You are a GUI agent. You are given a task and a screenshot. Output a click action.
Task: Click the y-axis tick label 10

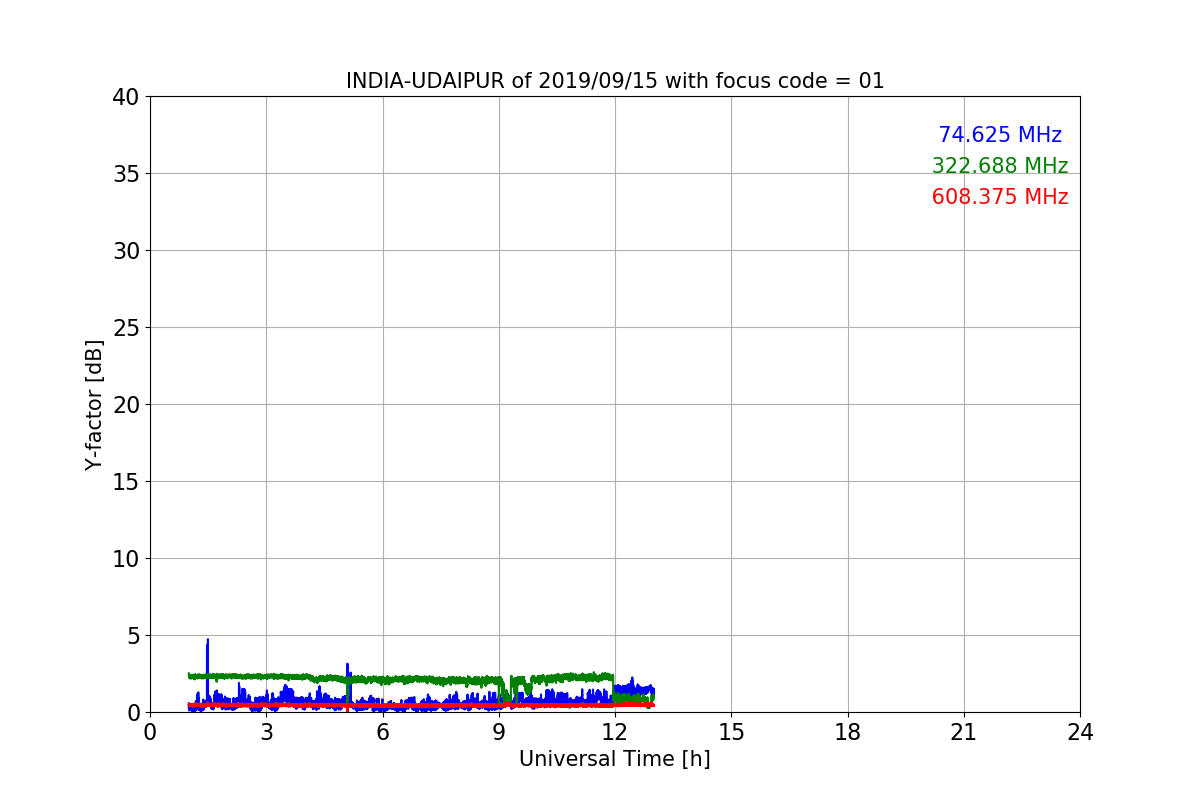pos(125,559)
